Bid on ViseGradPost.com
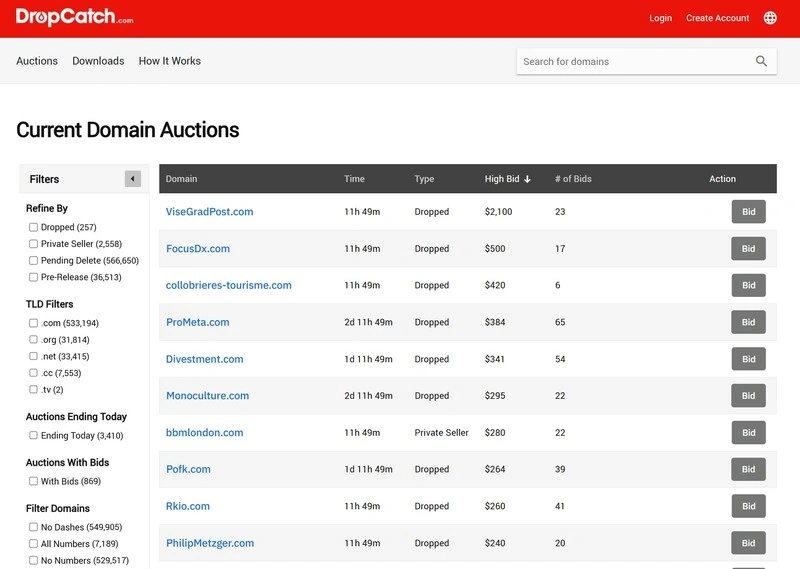This screenshot has width=800, height=569. pos(748,212)
